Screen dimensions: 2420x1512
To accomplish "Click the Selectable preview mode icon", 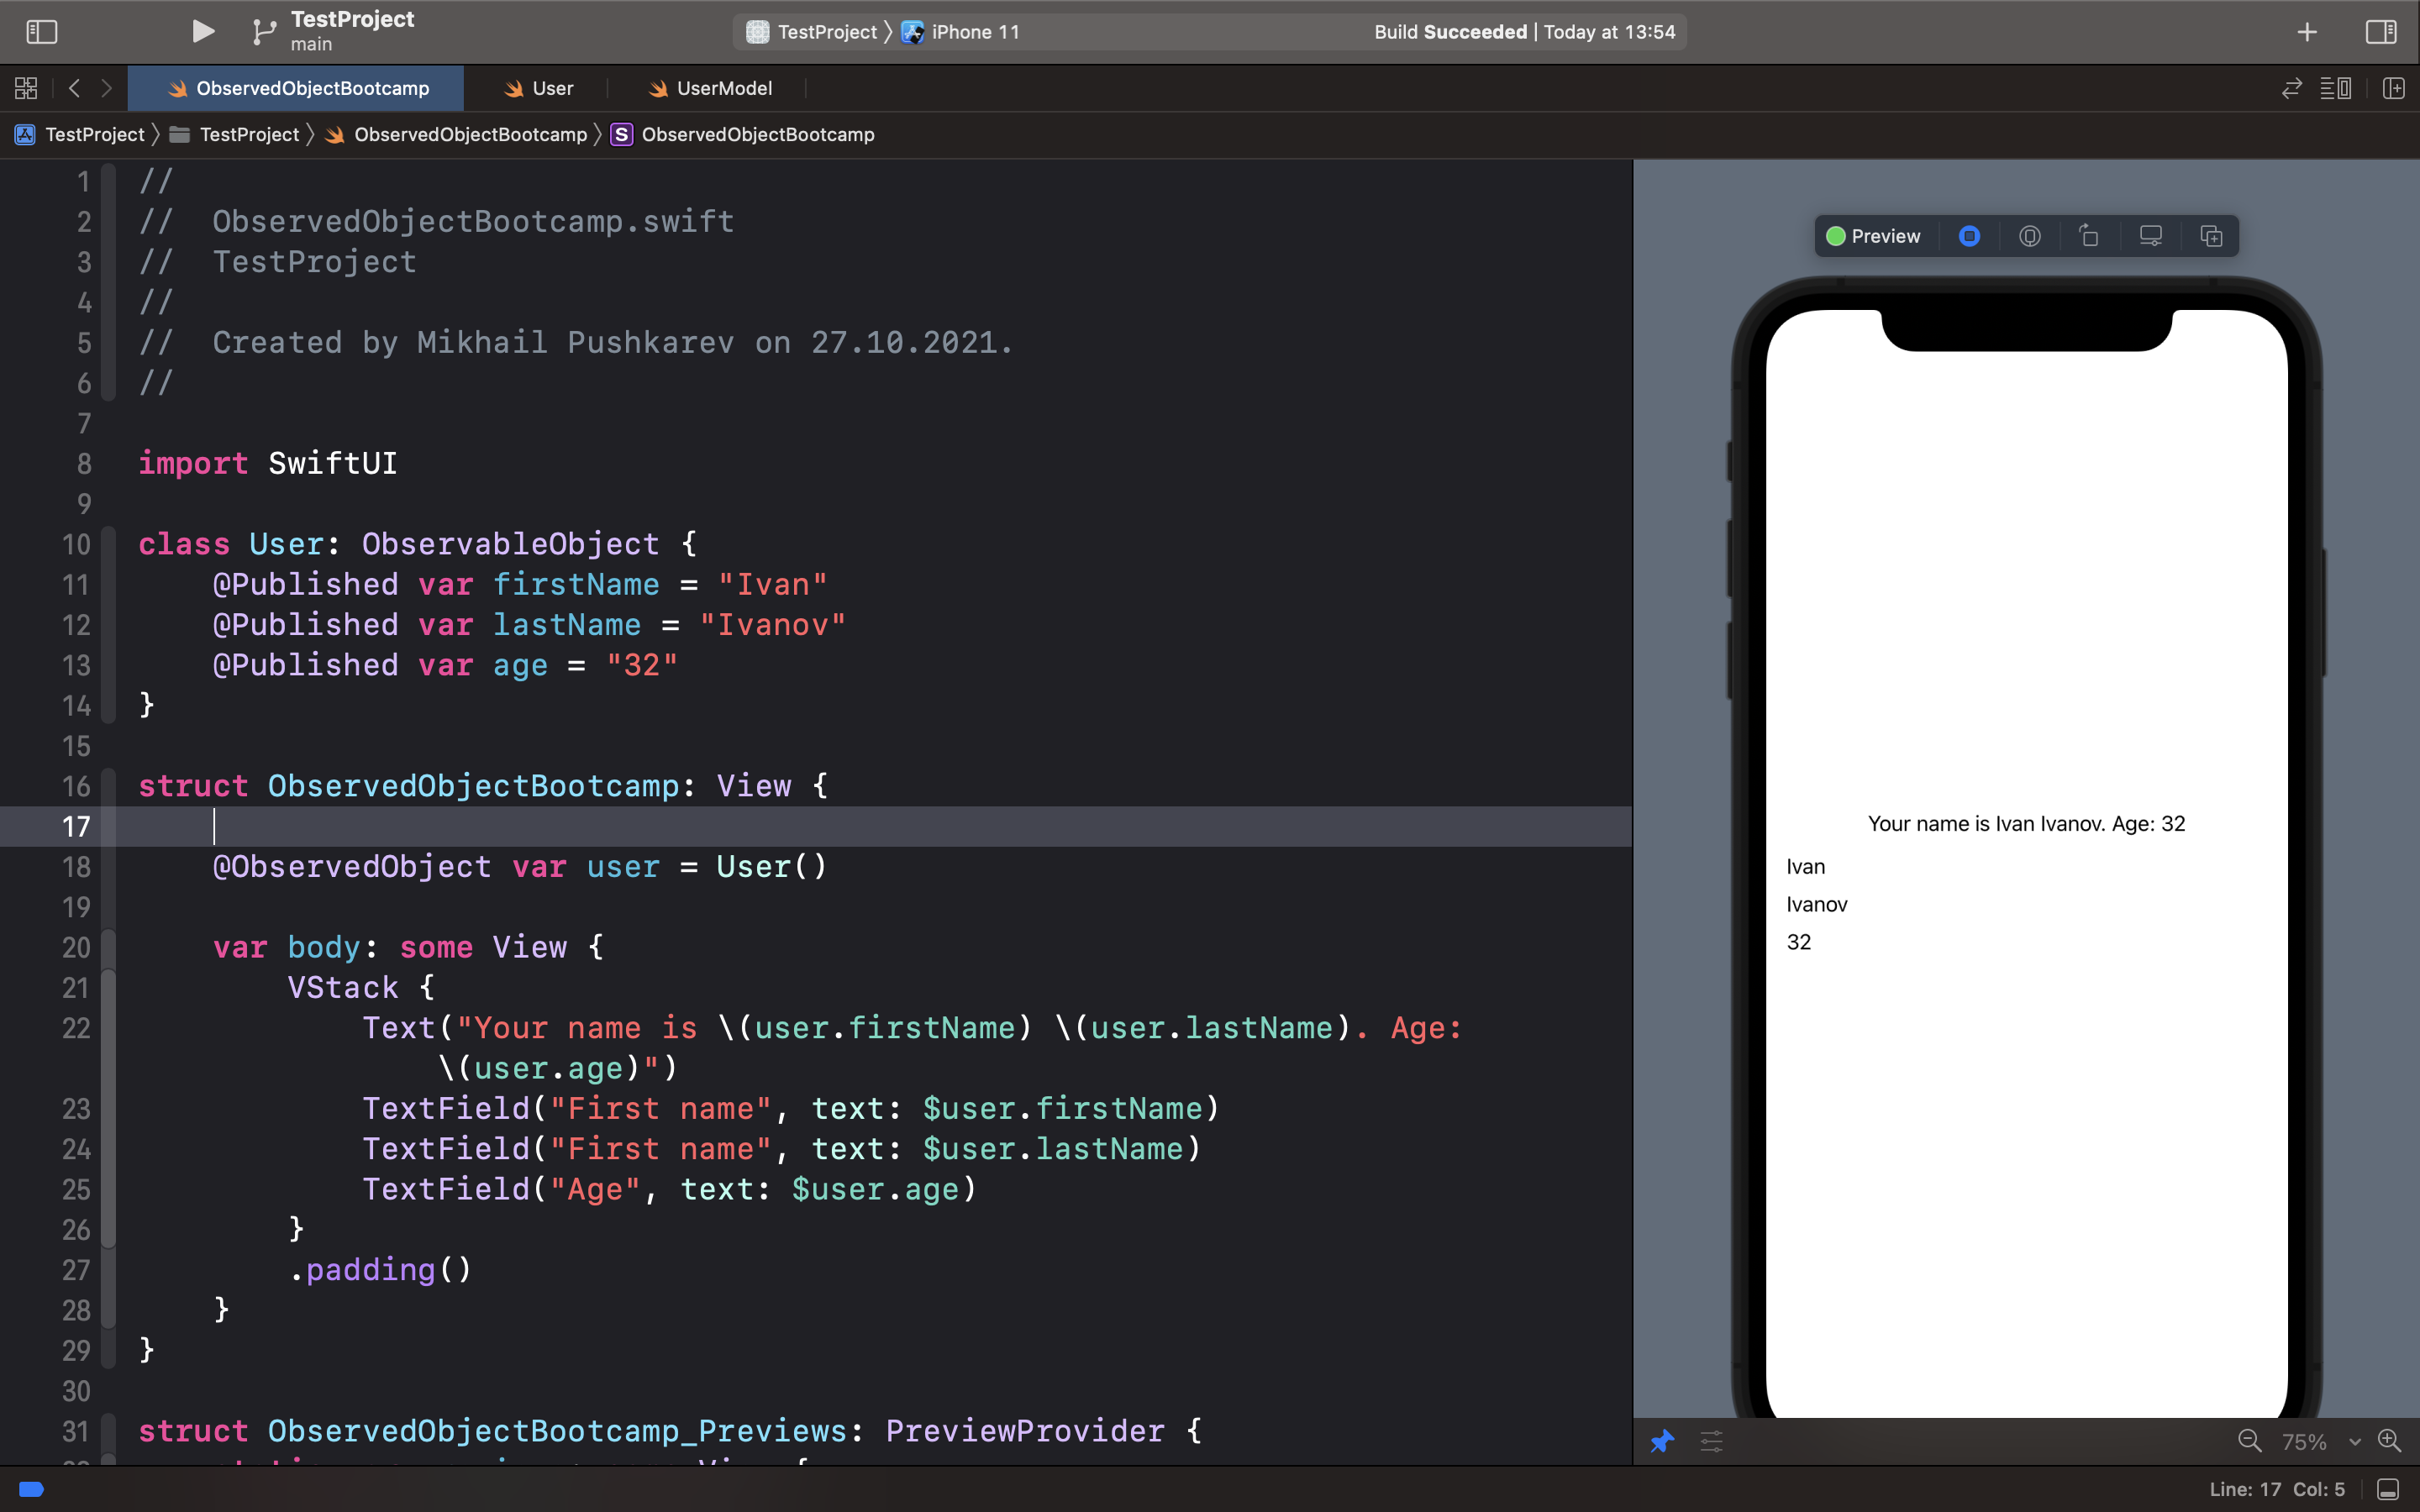I will [2029, 236].
